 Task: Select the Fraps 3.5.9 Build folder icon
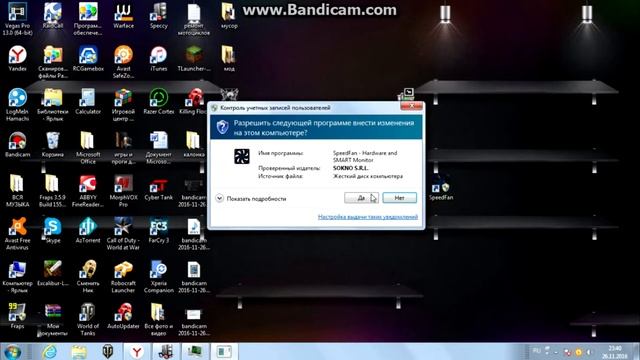coord(53,190)
